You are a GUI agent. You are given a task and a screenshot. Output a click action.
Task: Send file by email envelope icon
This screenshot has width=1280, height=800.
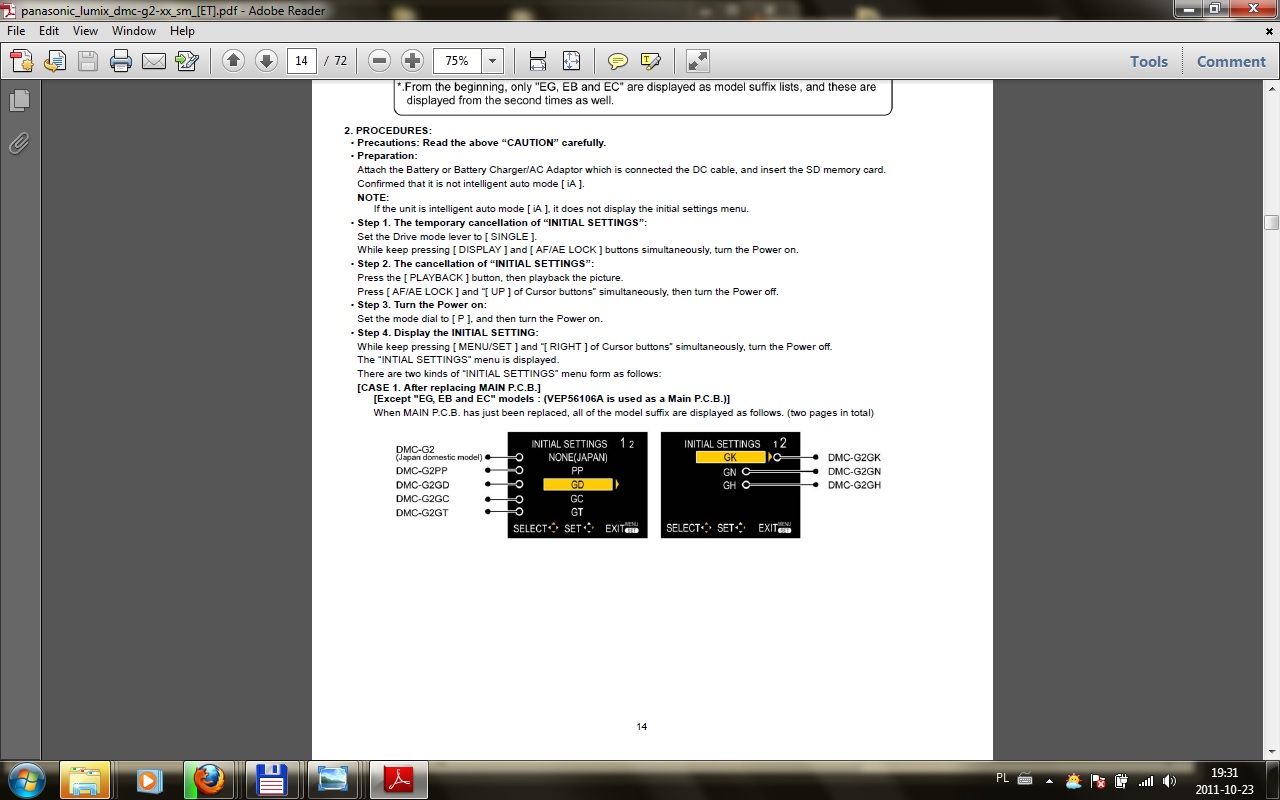pyautogui.click(x=154, y=61)
